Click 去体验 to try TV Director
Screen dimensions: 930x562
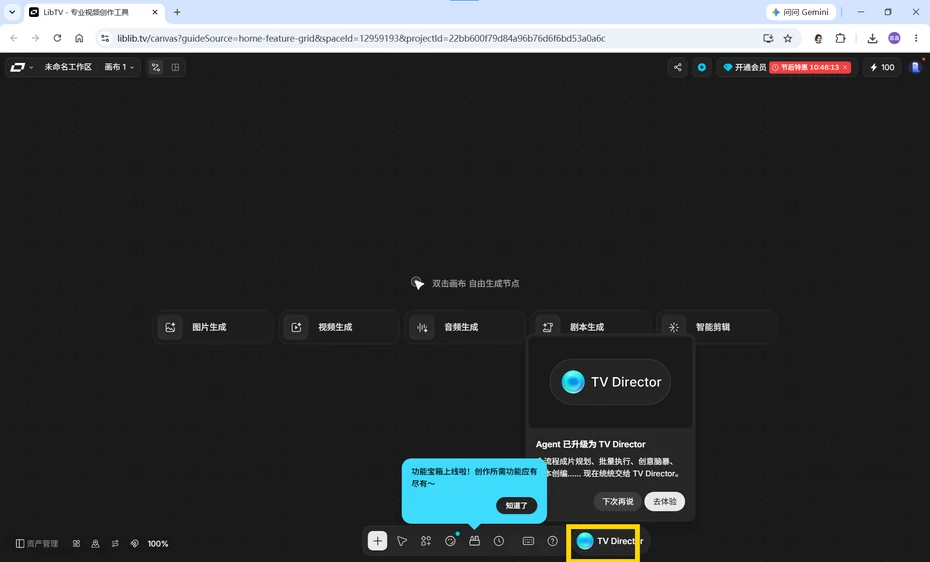[664, 502]
